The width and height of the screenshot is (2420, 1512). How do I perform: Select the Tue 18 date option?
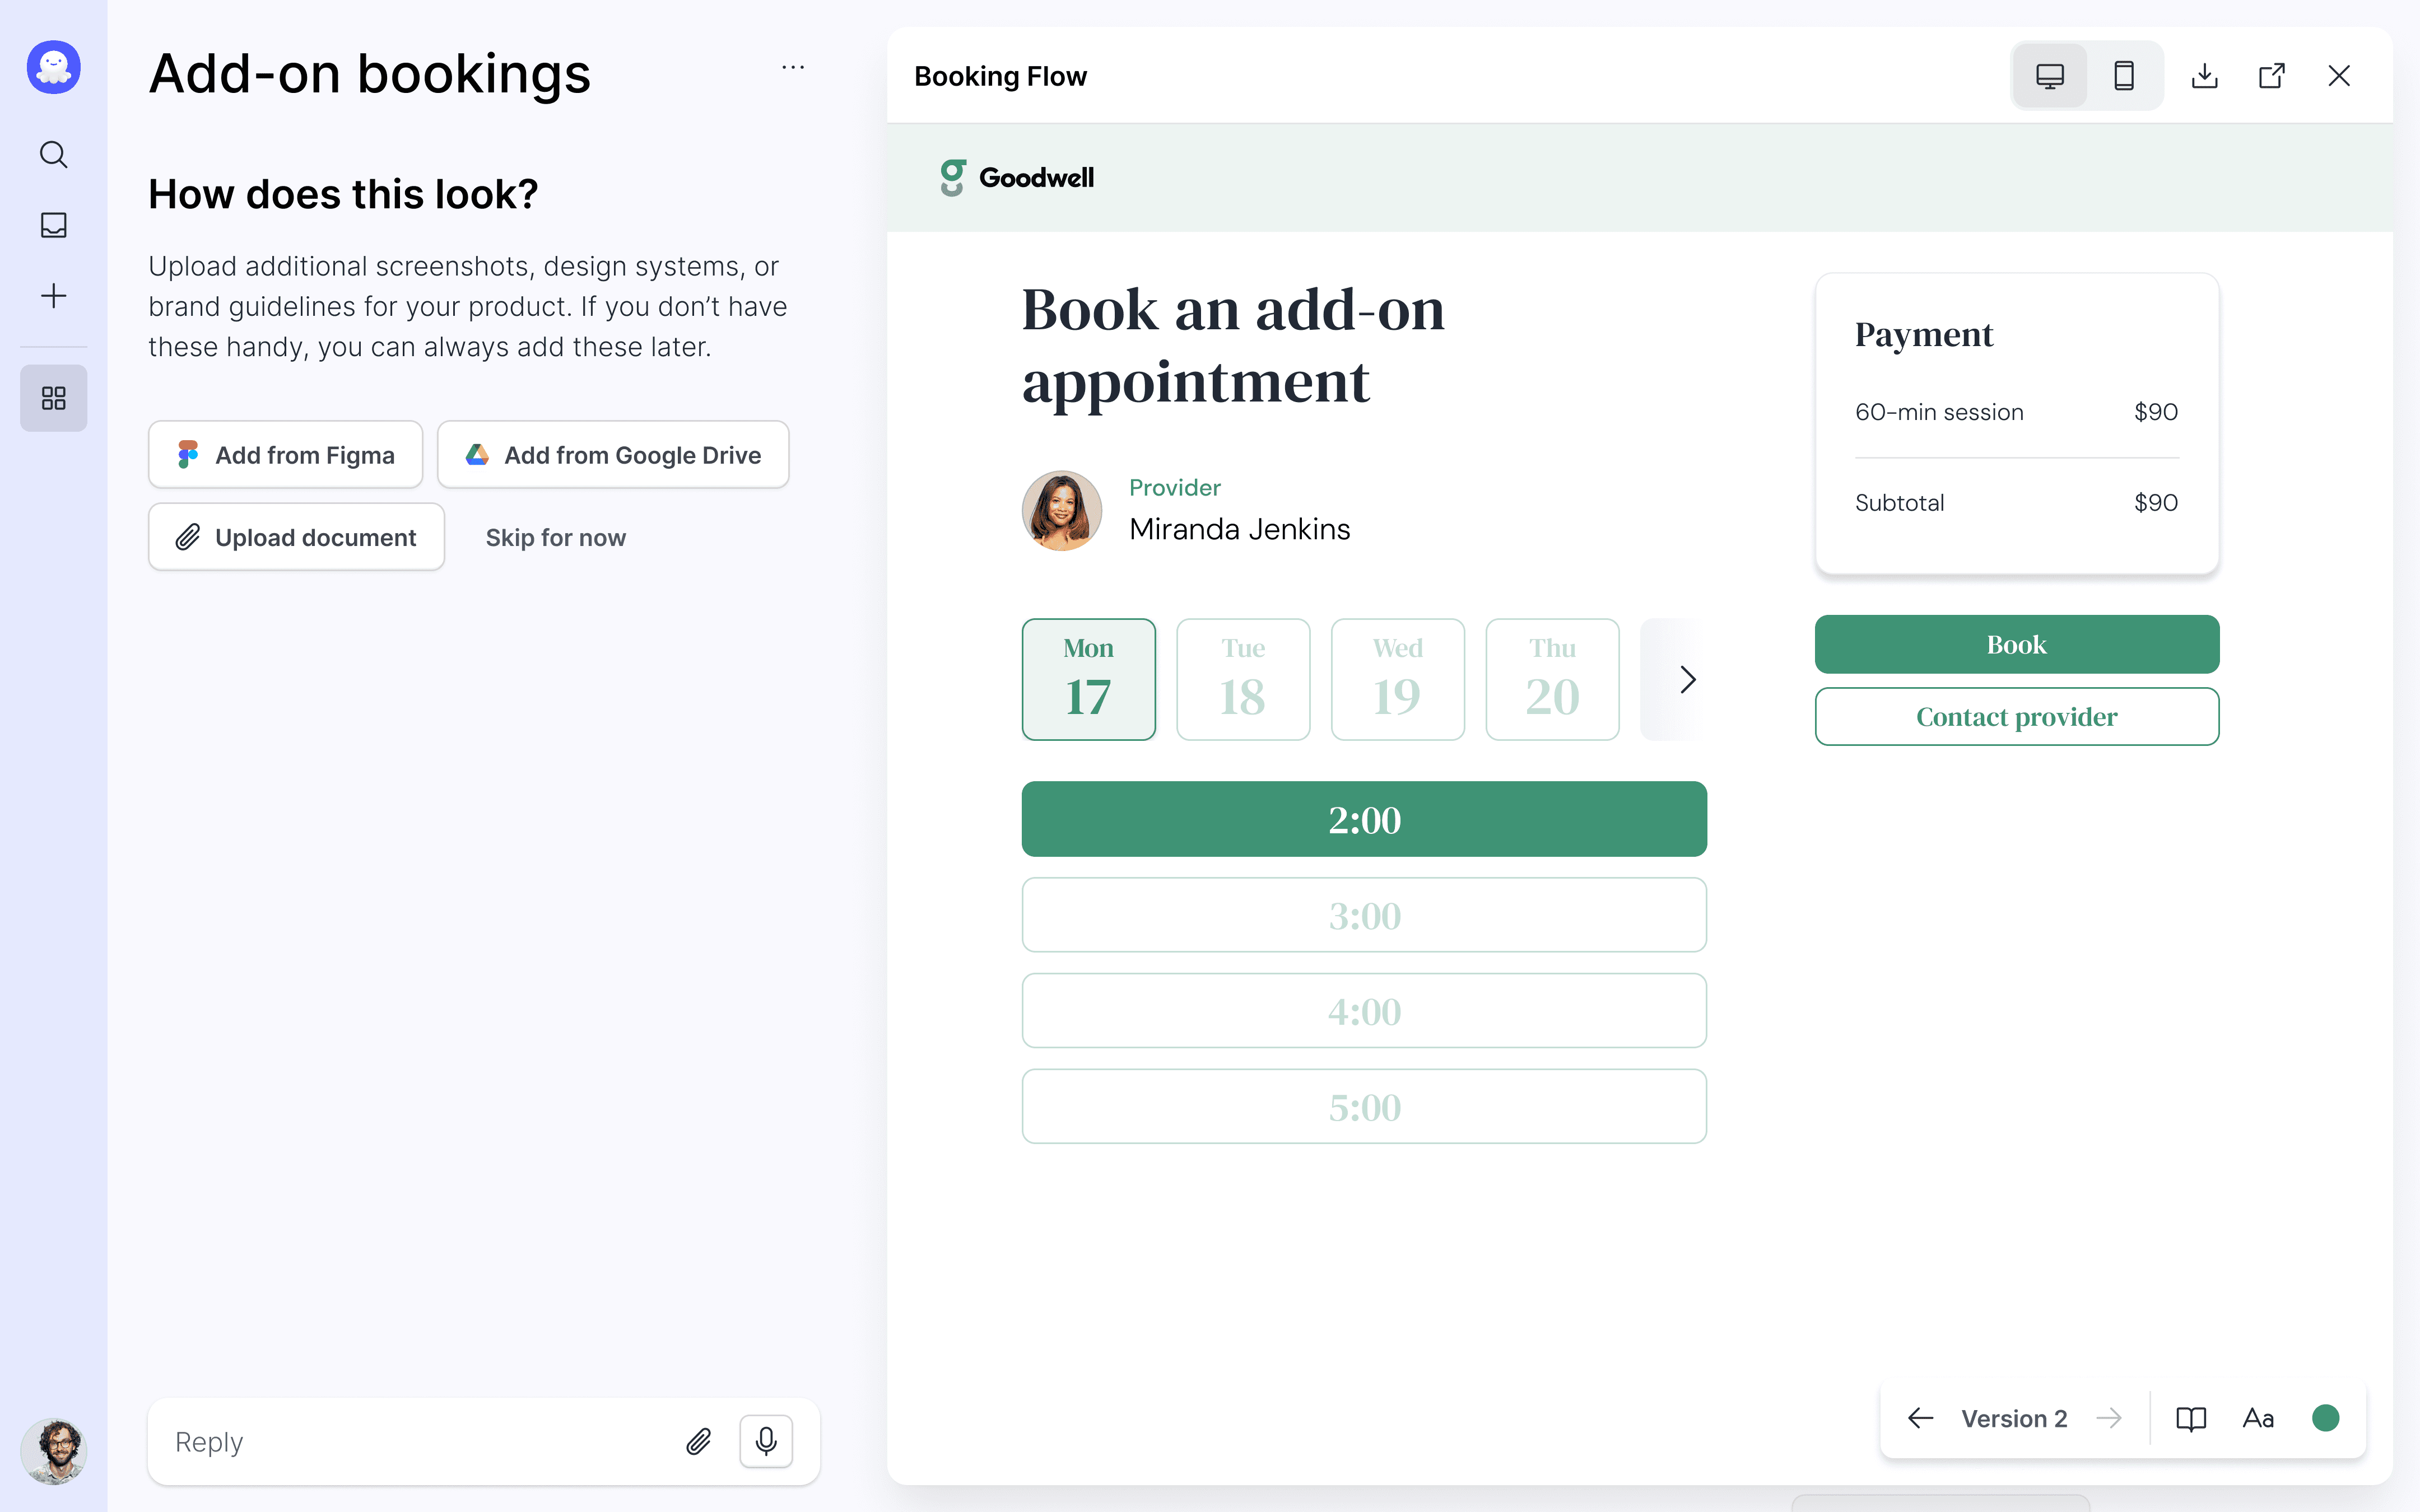pyautogui.click(x=1243, y=679)
